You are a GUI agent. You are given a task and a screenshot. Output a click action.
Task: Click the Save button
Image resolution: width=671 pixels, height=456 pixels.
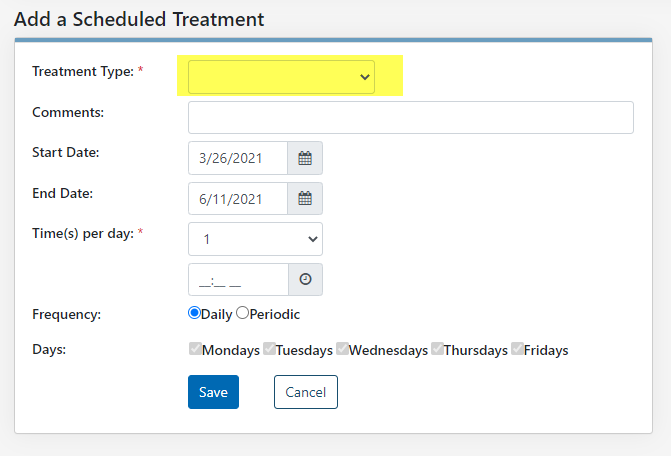[213, 392]
